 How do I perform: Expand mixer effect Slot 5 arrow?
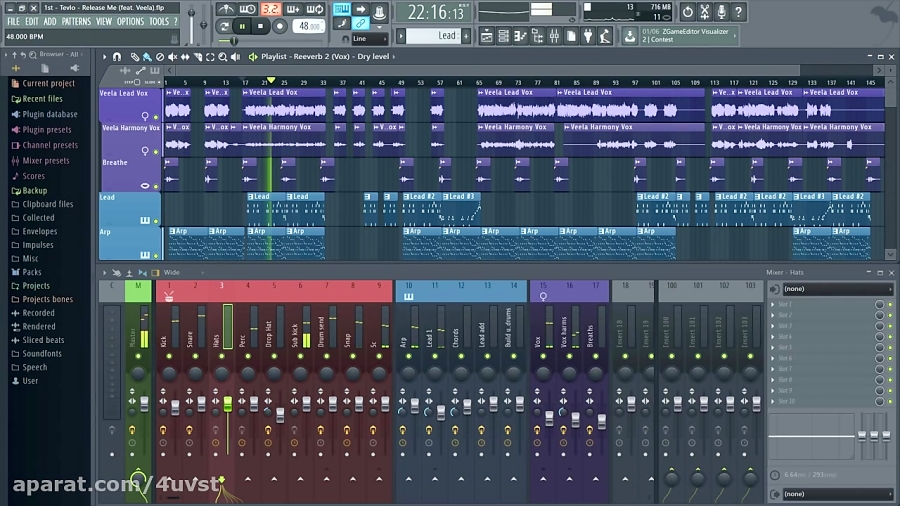(773, 347)
